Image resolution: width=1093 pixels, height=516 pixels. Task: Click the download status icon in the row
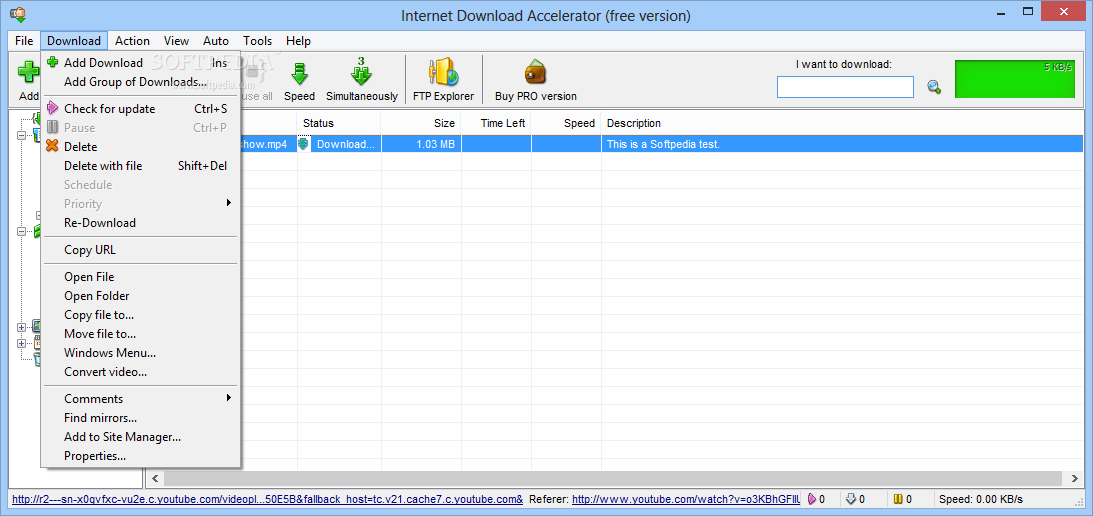[303, 144]
